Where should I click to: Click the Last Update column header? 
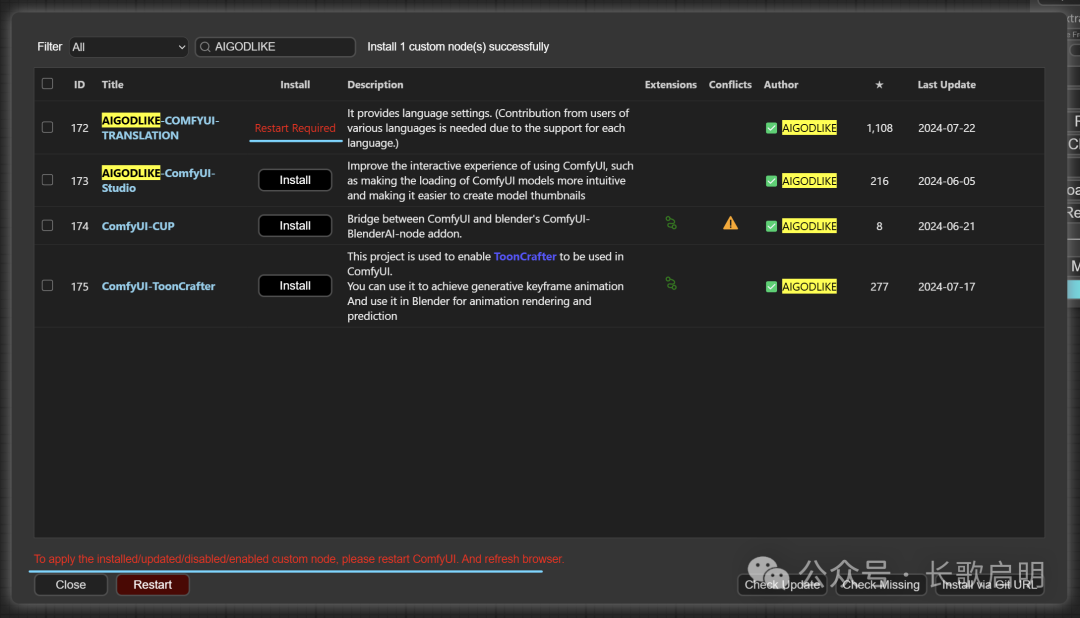pos(946,85)
